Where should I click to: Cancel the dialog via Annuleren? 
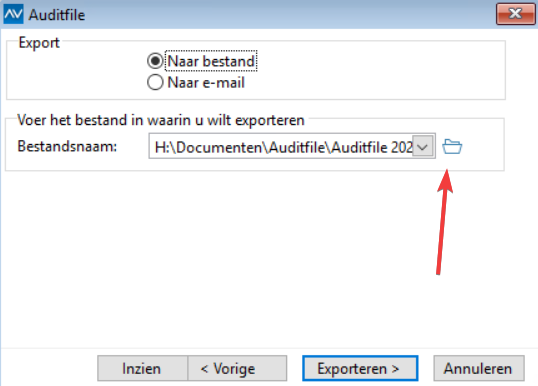tap(479, 369)
